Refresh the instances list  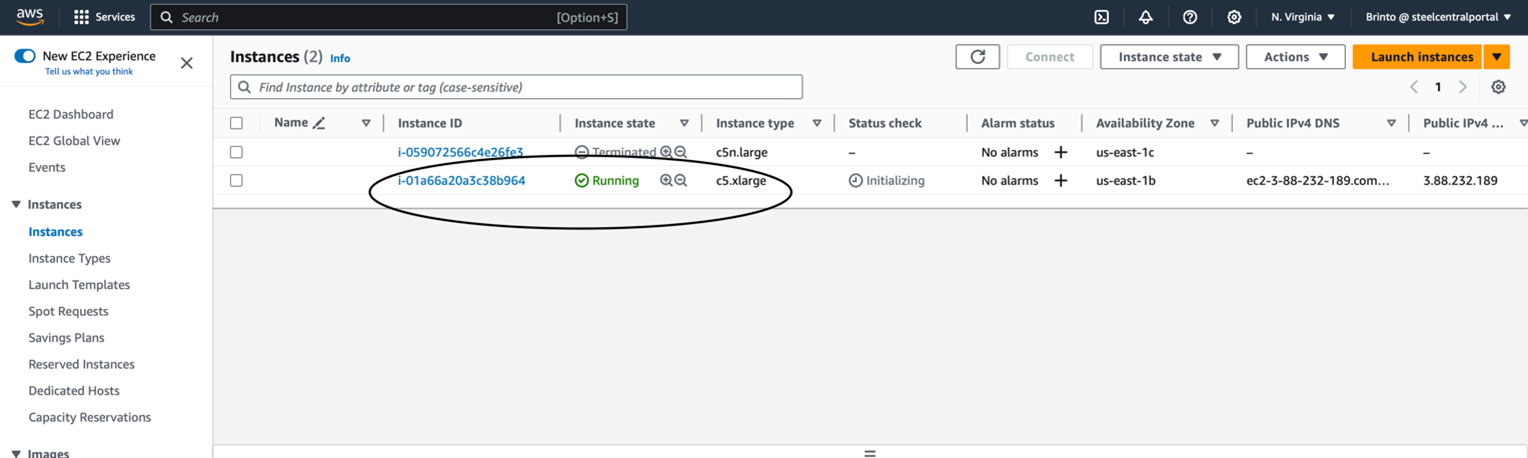[x=977, y=57]
